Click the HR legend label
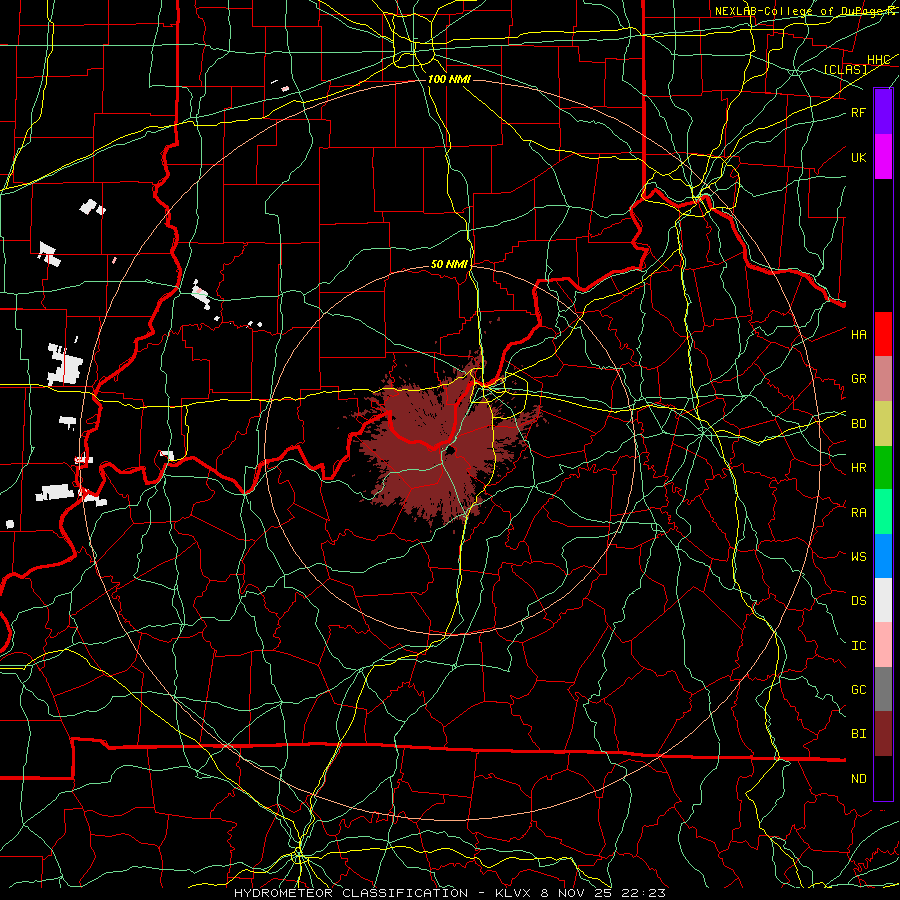This screenshot has height=900, width=900. 858,468
